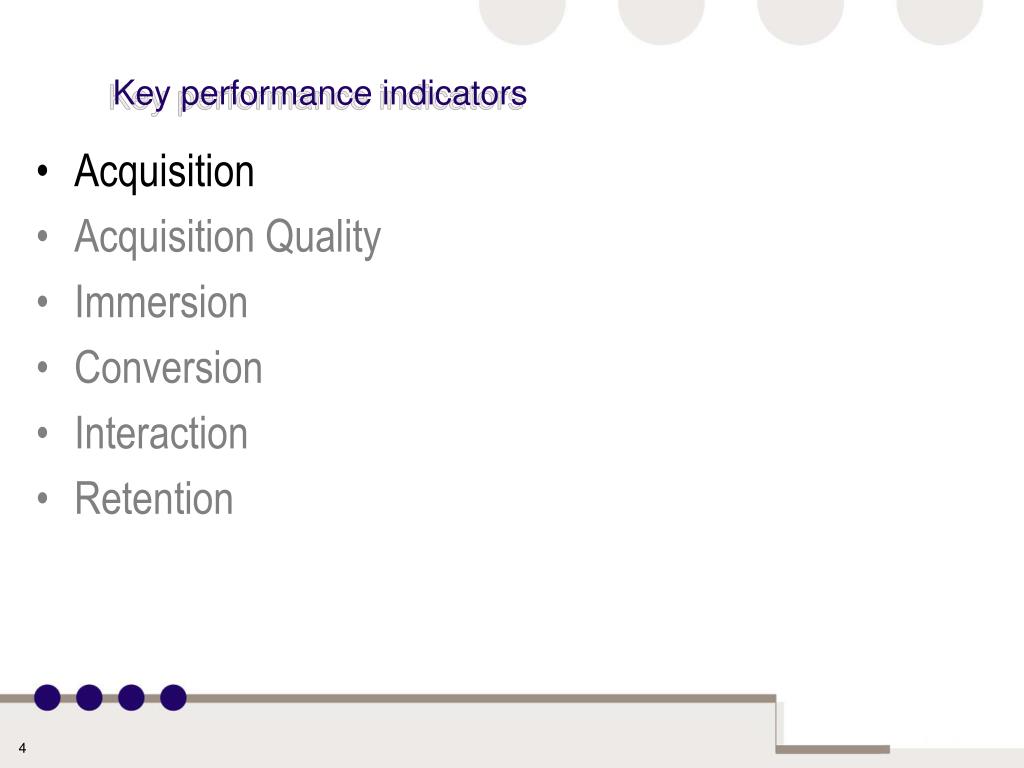Click the second purple dot in footer
The image size is (1024, 768).
(x=89, y=697)
